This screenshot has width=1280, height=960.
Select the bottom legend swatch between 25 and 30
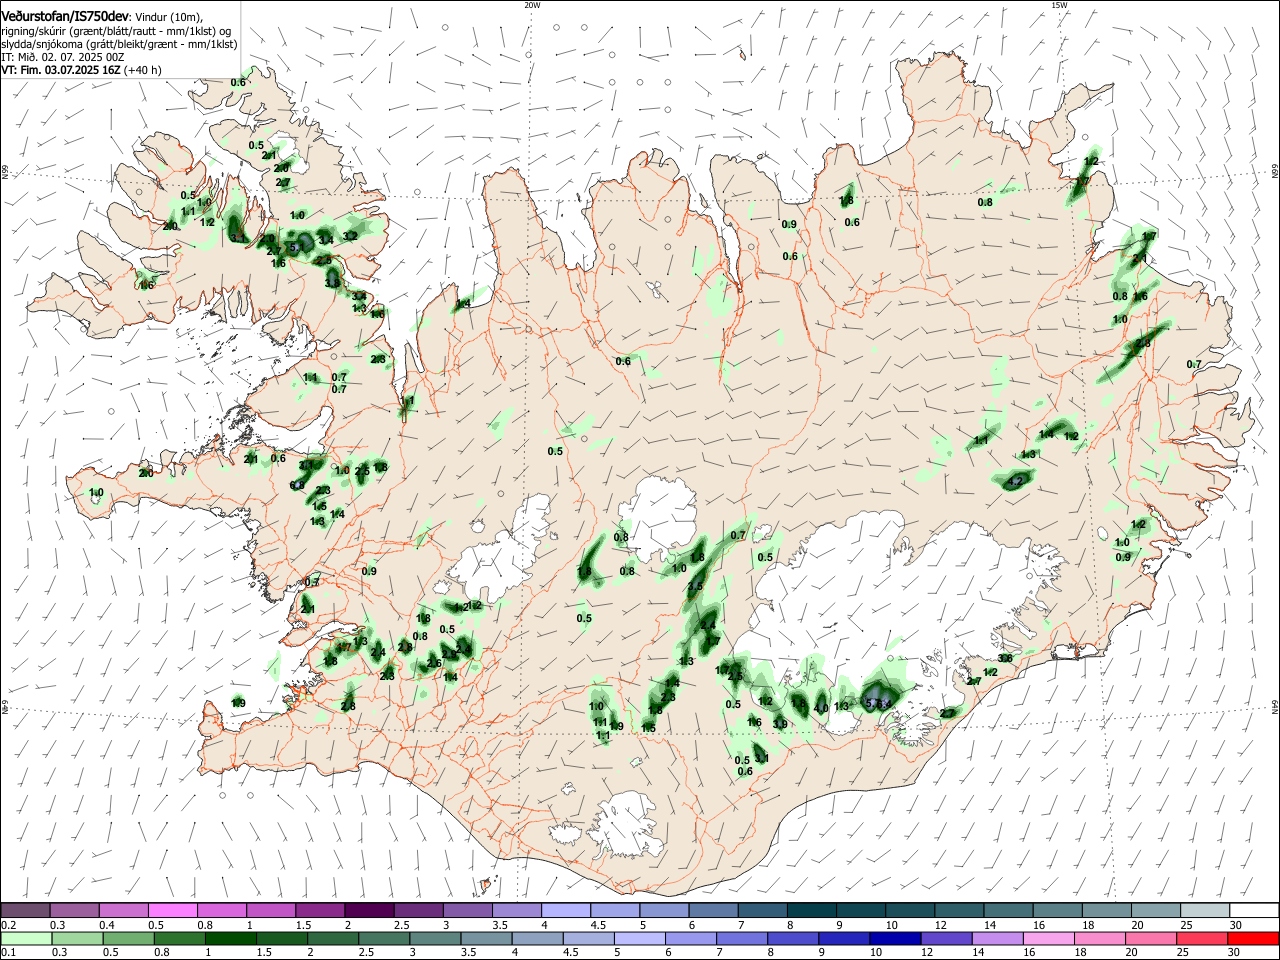[1200, 938]
